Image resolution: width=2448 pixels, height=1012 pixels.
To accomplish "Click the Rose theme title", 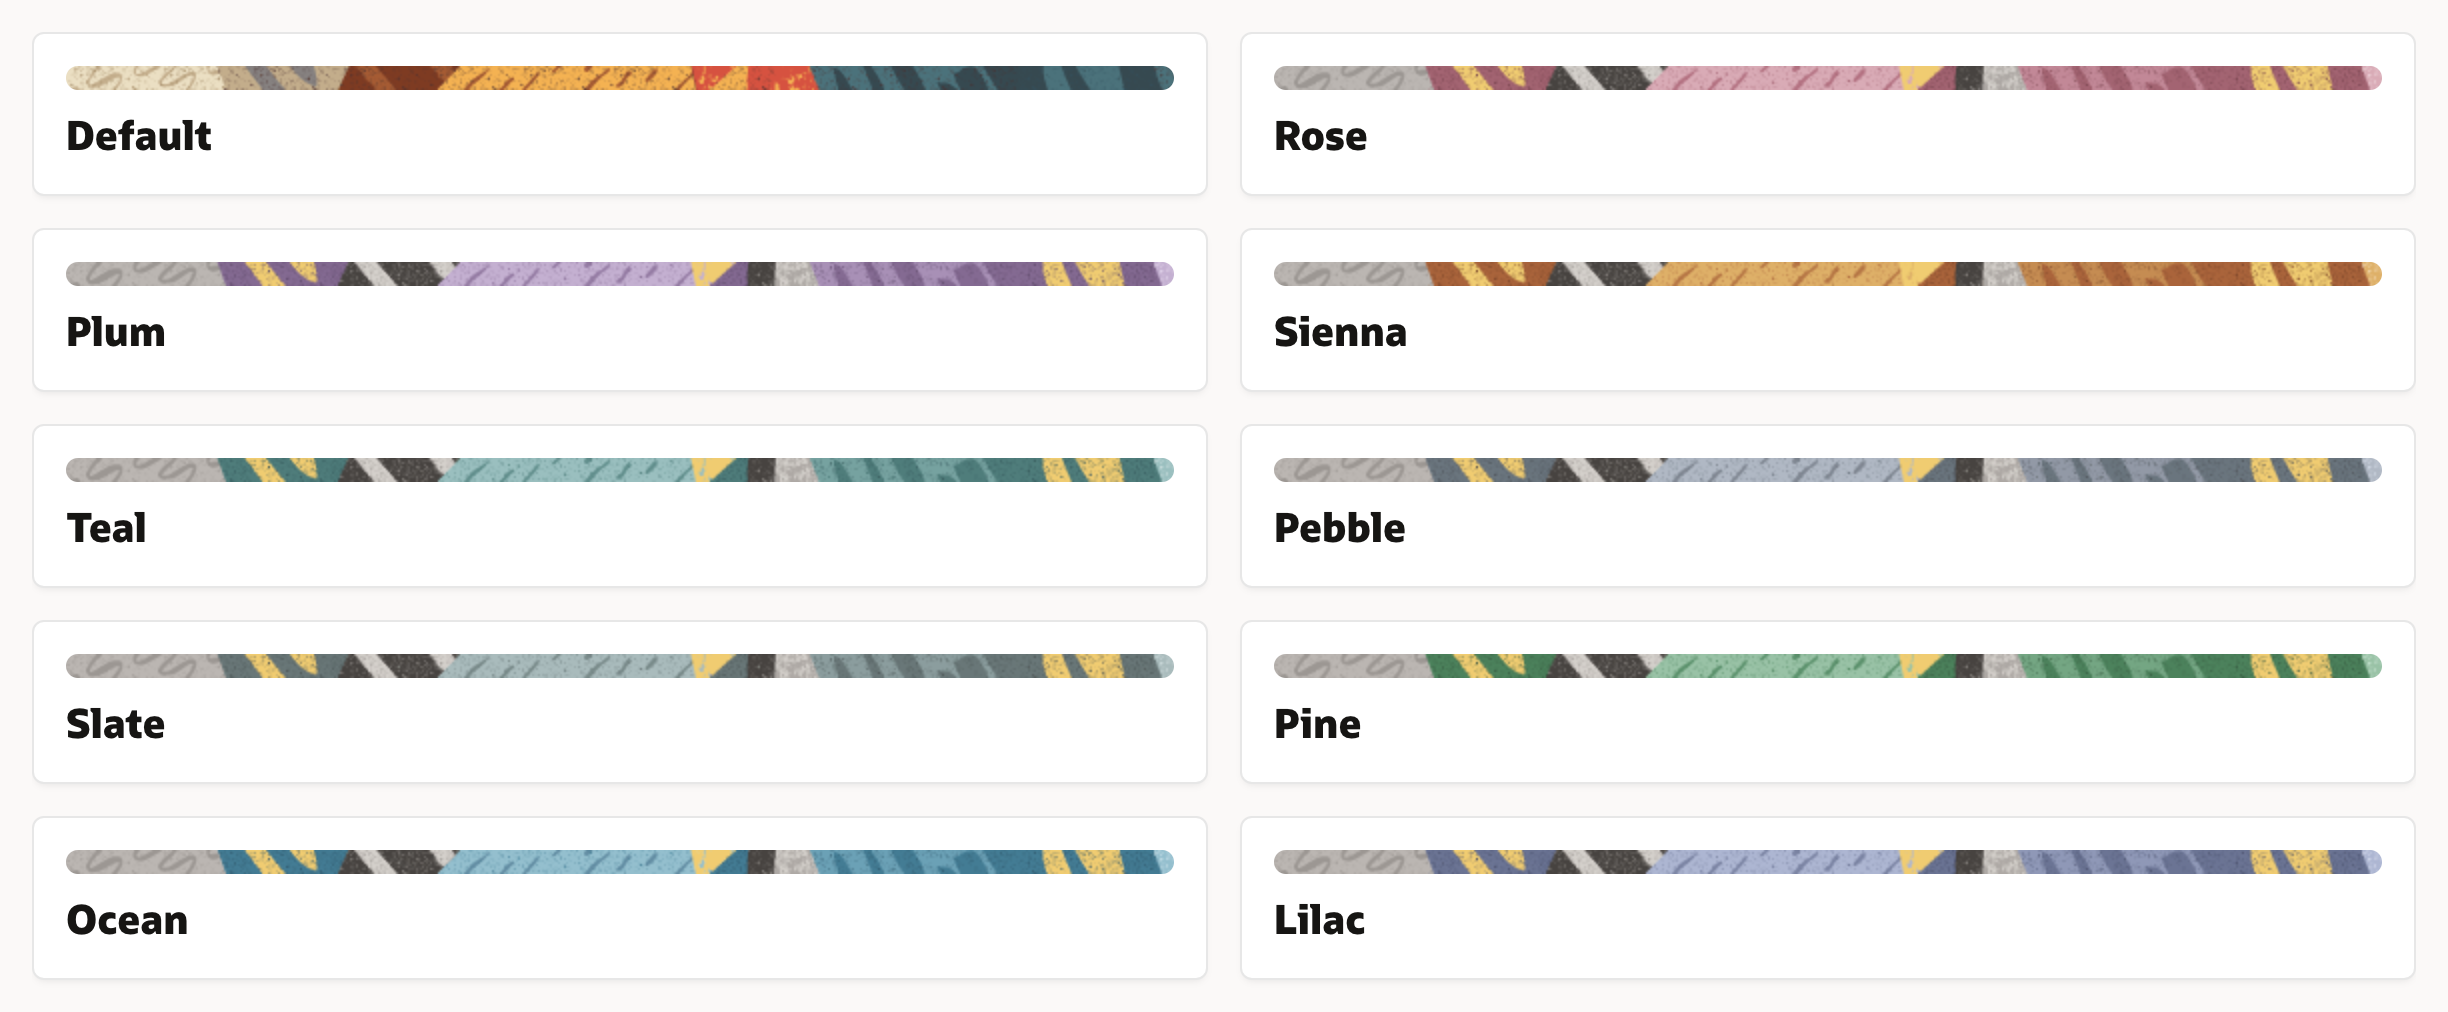I will click(1320, 136).
